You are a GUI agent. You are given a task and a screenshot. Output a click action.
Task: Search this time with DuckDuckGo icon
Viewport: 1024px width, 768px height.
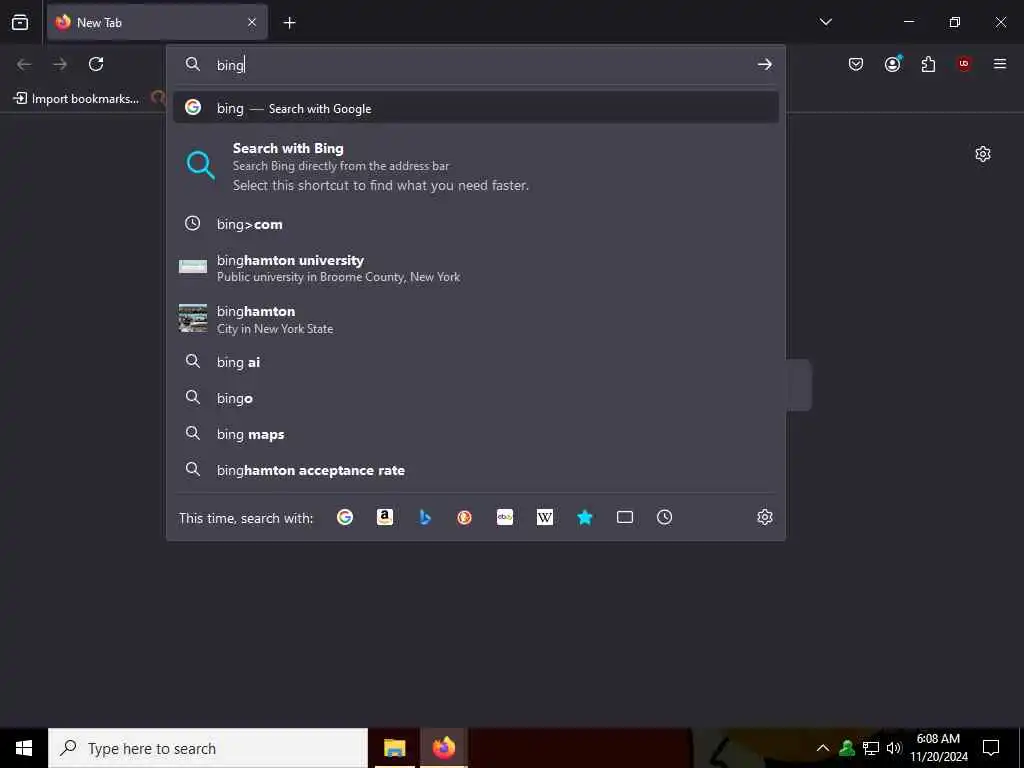[x=464, y=517]
